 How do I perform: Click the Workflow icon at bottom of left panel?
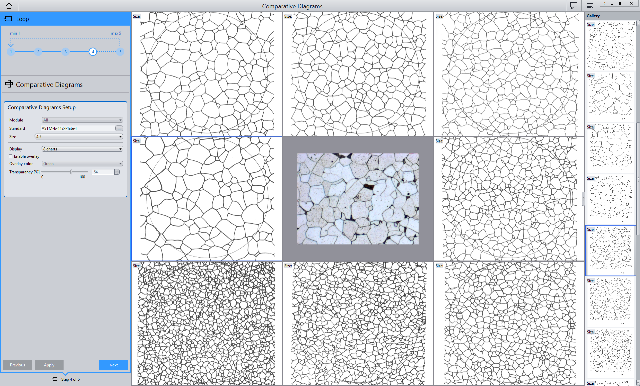click(56, 379)
